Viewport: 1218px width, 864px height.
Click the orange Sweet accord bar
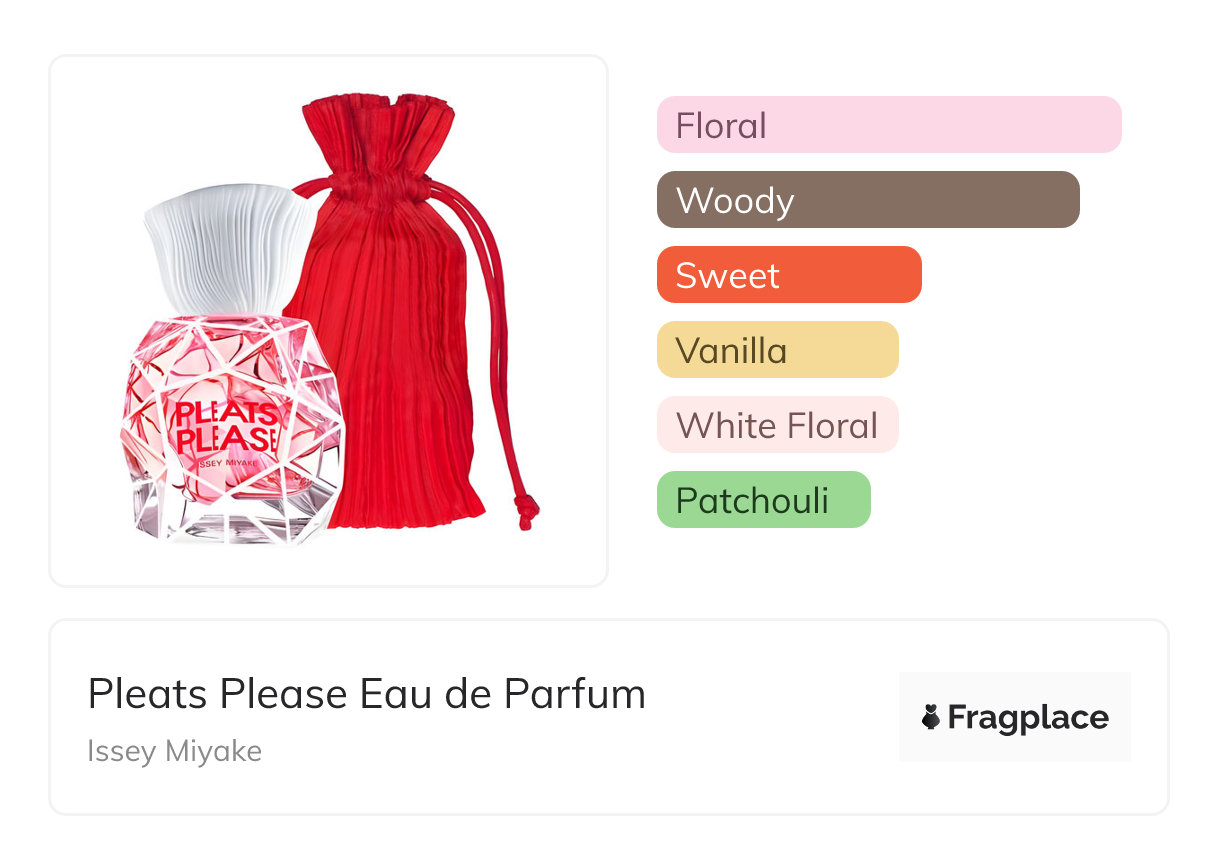(x=788, y=275)
